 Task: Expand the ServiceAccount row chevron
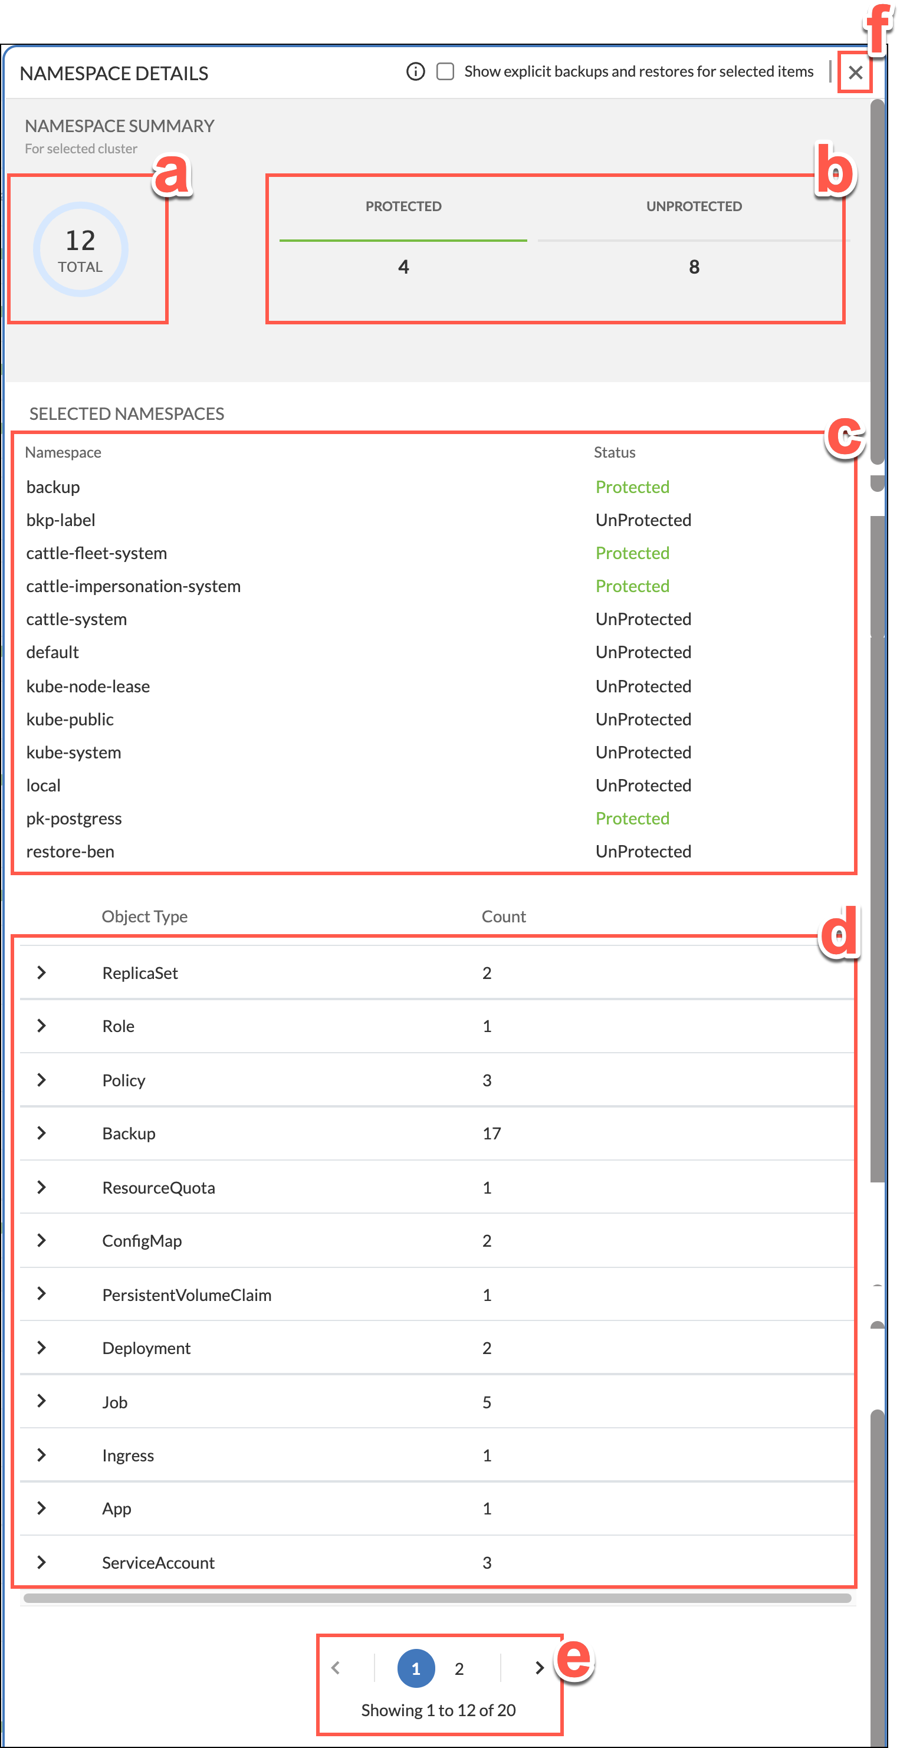(x=42, y=1562)
